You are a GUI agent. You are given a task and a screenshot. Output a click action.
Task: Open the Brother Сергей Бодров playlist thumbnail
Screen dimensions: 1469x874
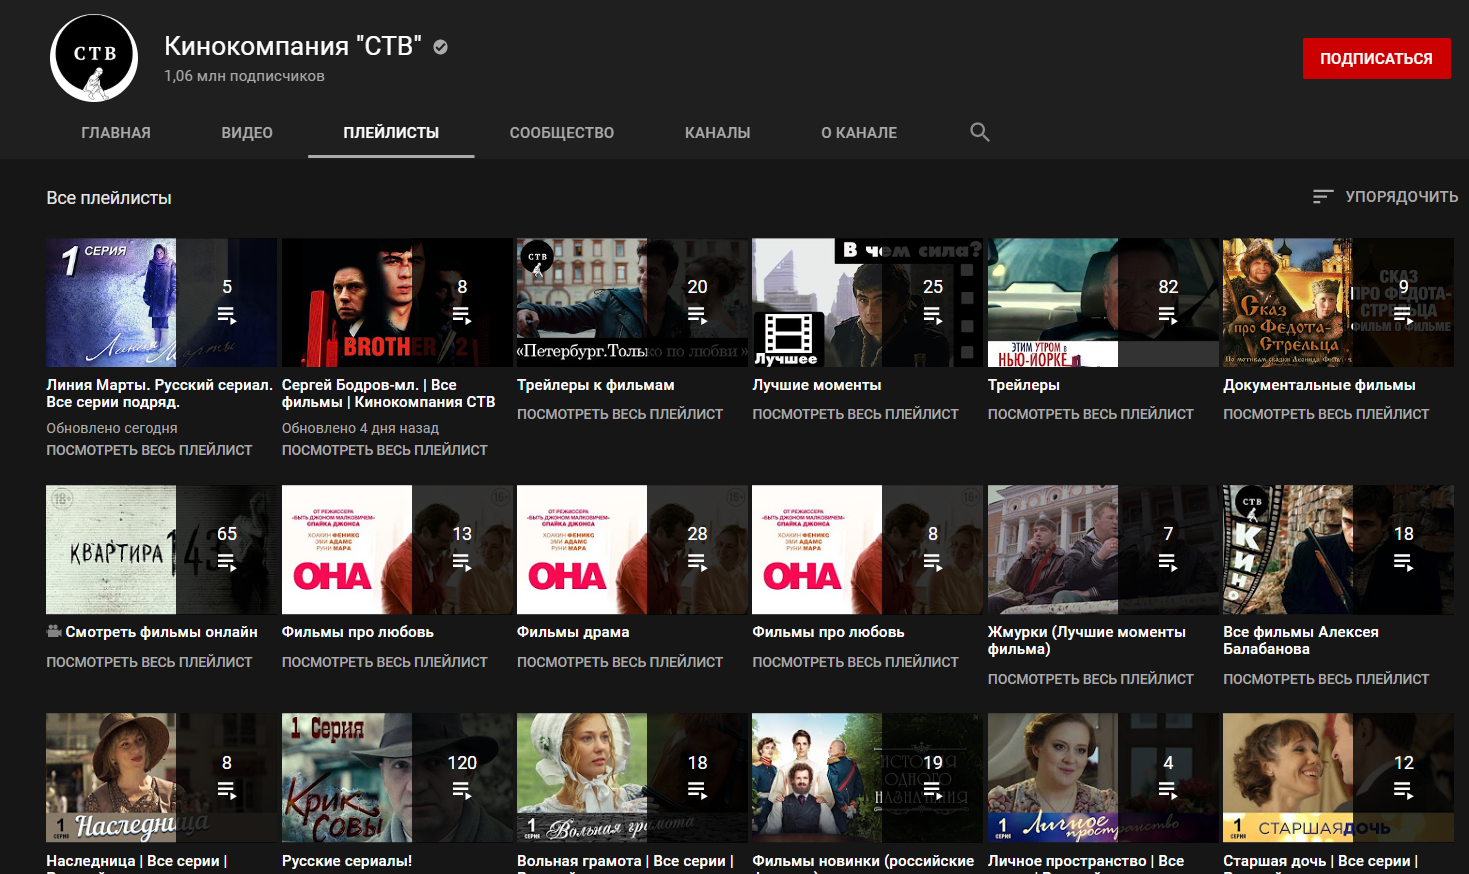[346, 302]
